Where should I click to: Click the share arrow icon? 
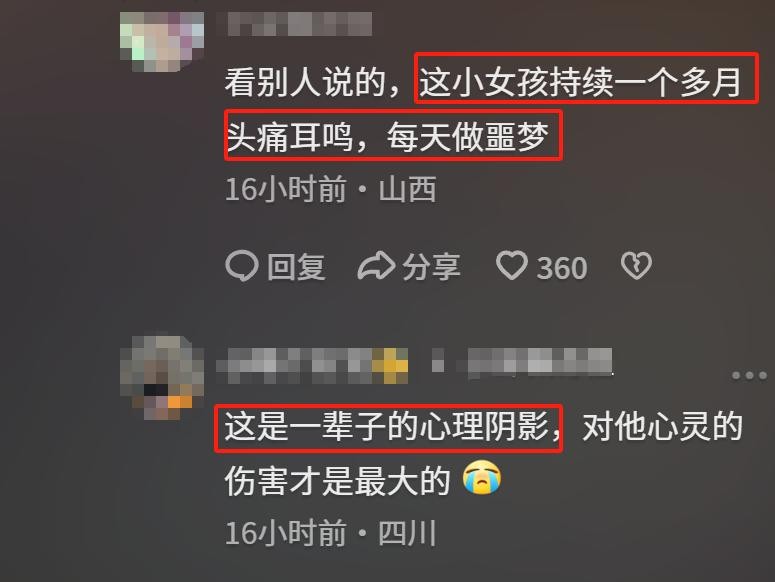(376, 266)
